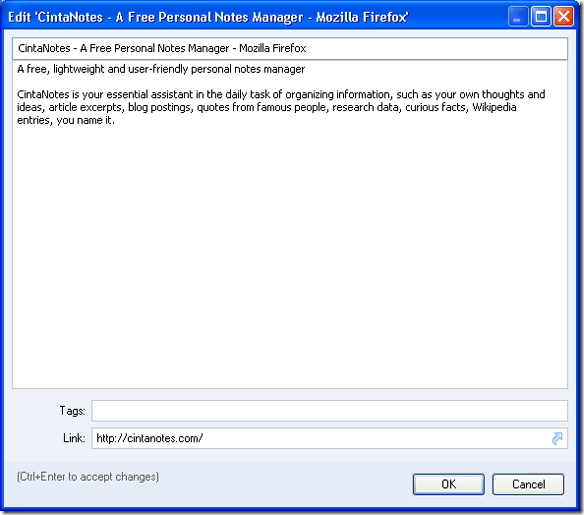Click 'blog postings' in the note body
The width and height of the screenshot is (584, 515).
point(160,108)
